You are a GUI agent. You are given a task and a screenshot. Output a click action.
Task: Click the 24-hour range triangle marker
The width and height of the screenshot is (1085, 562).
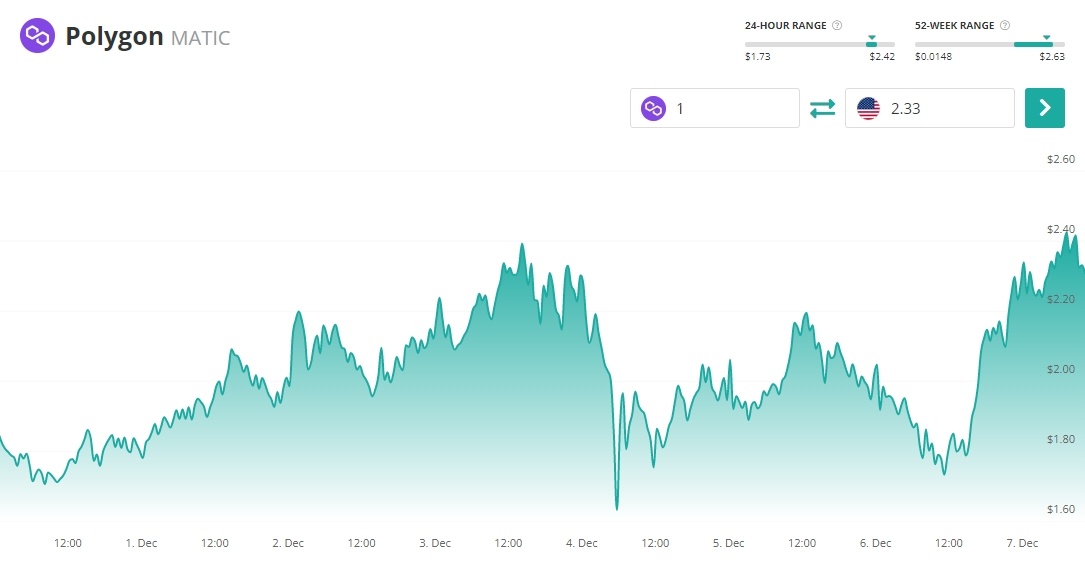point(871,38)
